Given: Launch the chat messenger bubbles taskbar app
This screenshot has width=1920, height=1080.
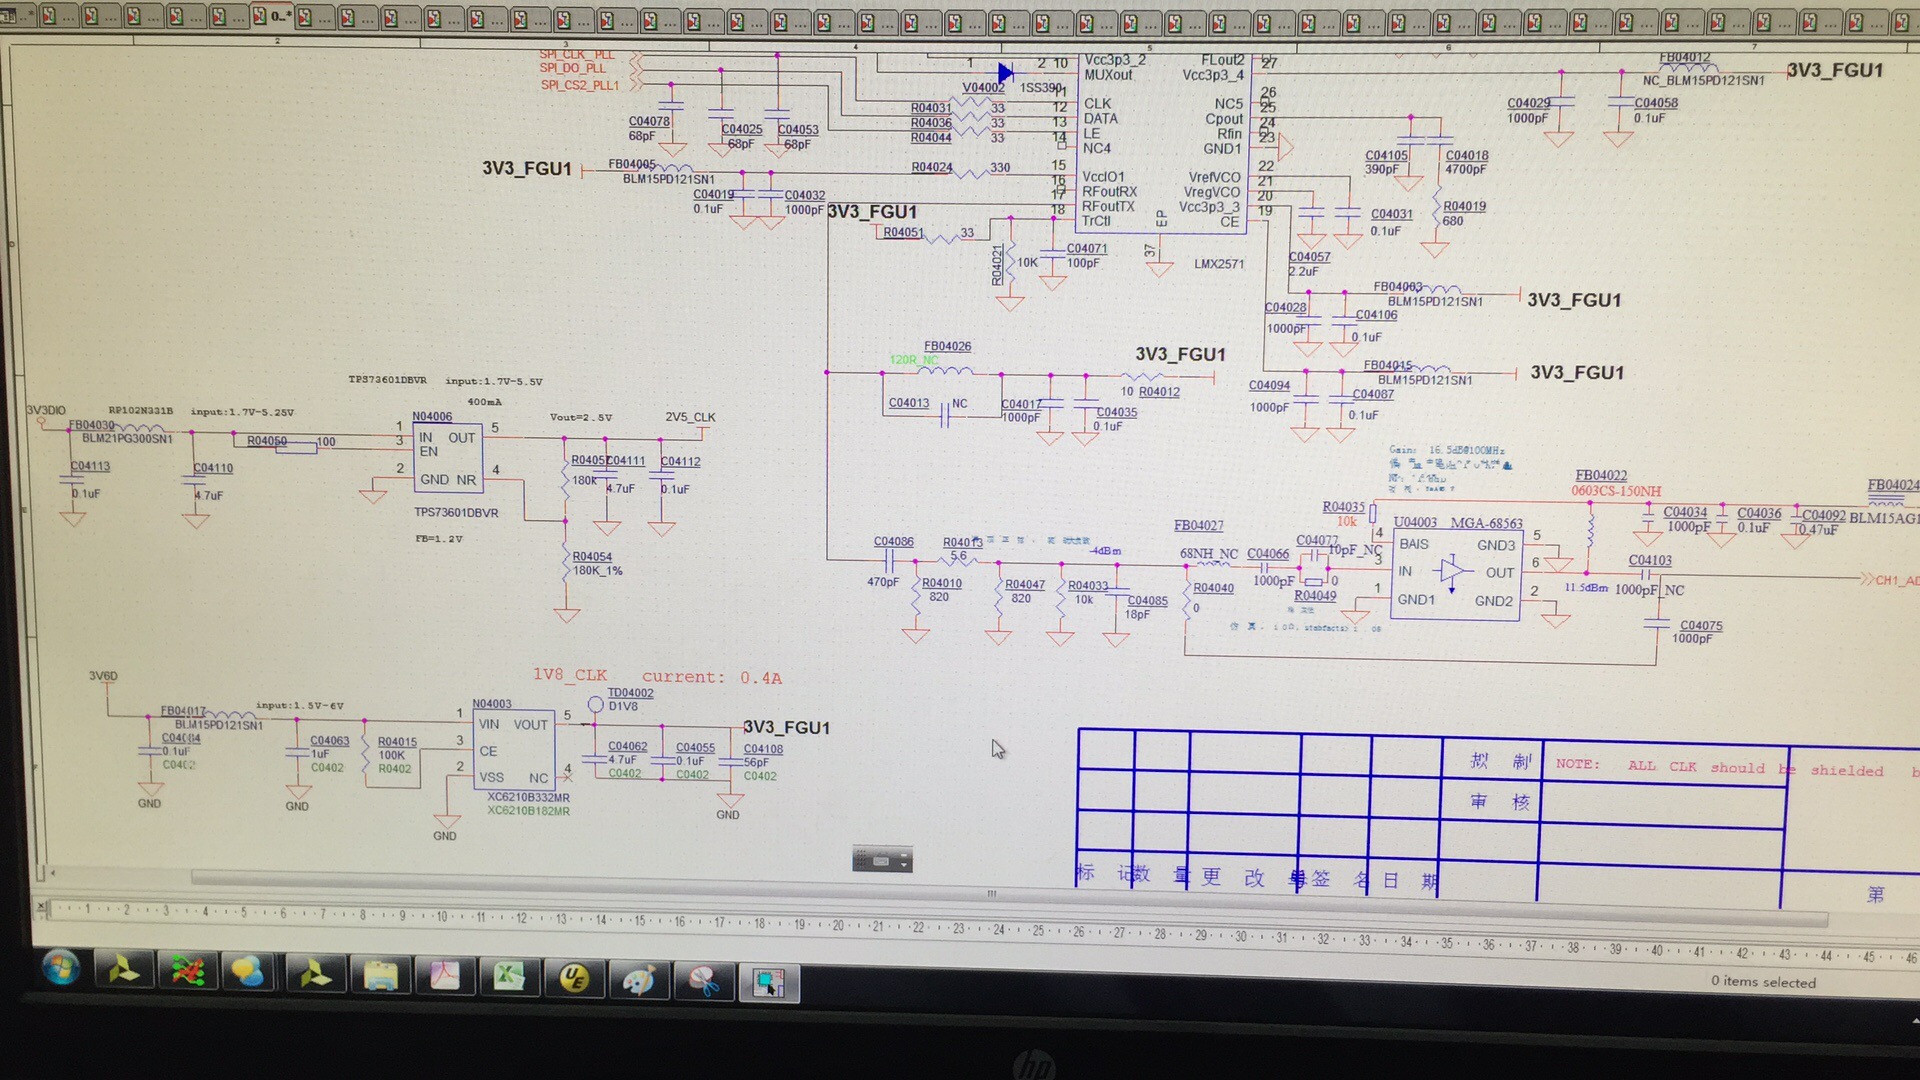Looking at the screenshot, I should point(248,972).
